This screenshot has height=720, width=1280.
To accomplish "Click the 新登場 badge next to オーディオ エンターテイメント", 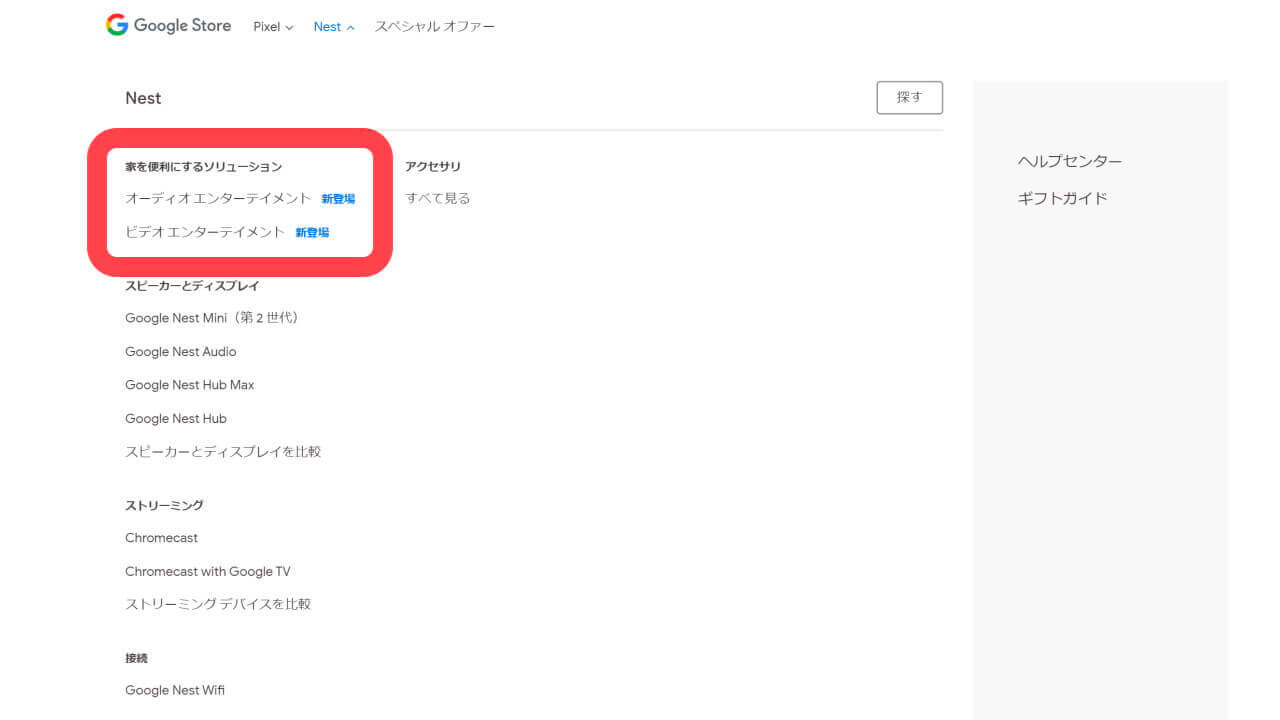I will (338, 198).
